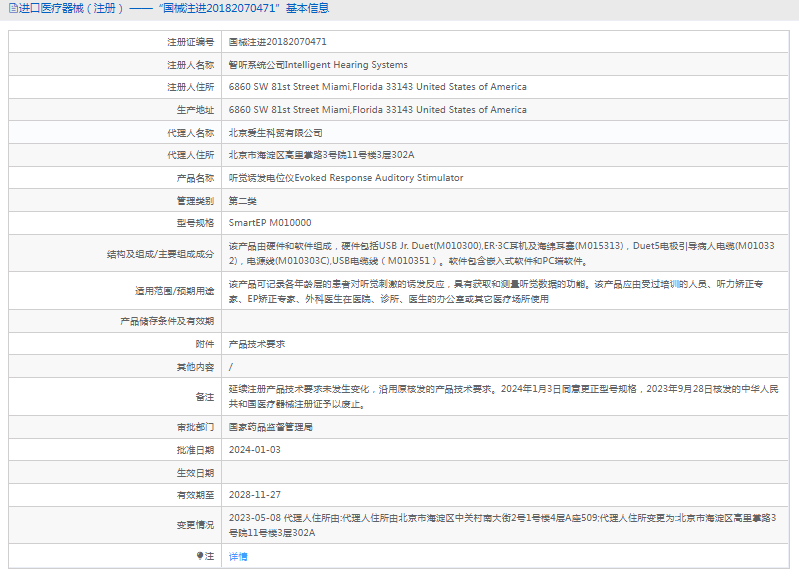Click the 注册证编号 row label

190,42
